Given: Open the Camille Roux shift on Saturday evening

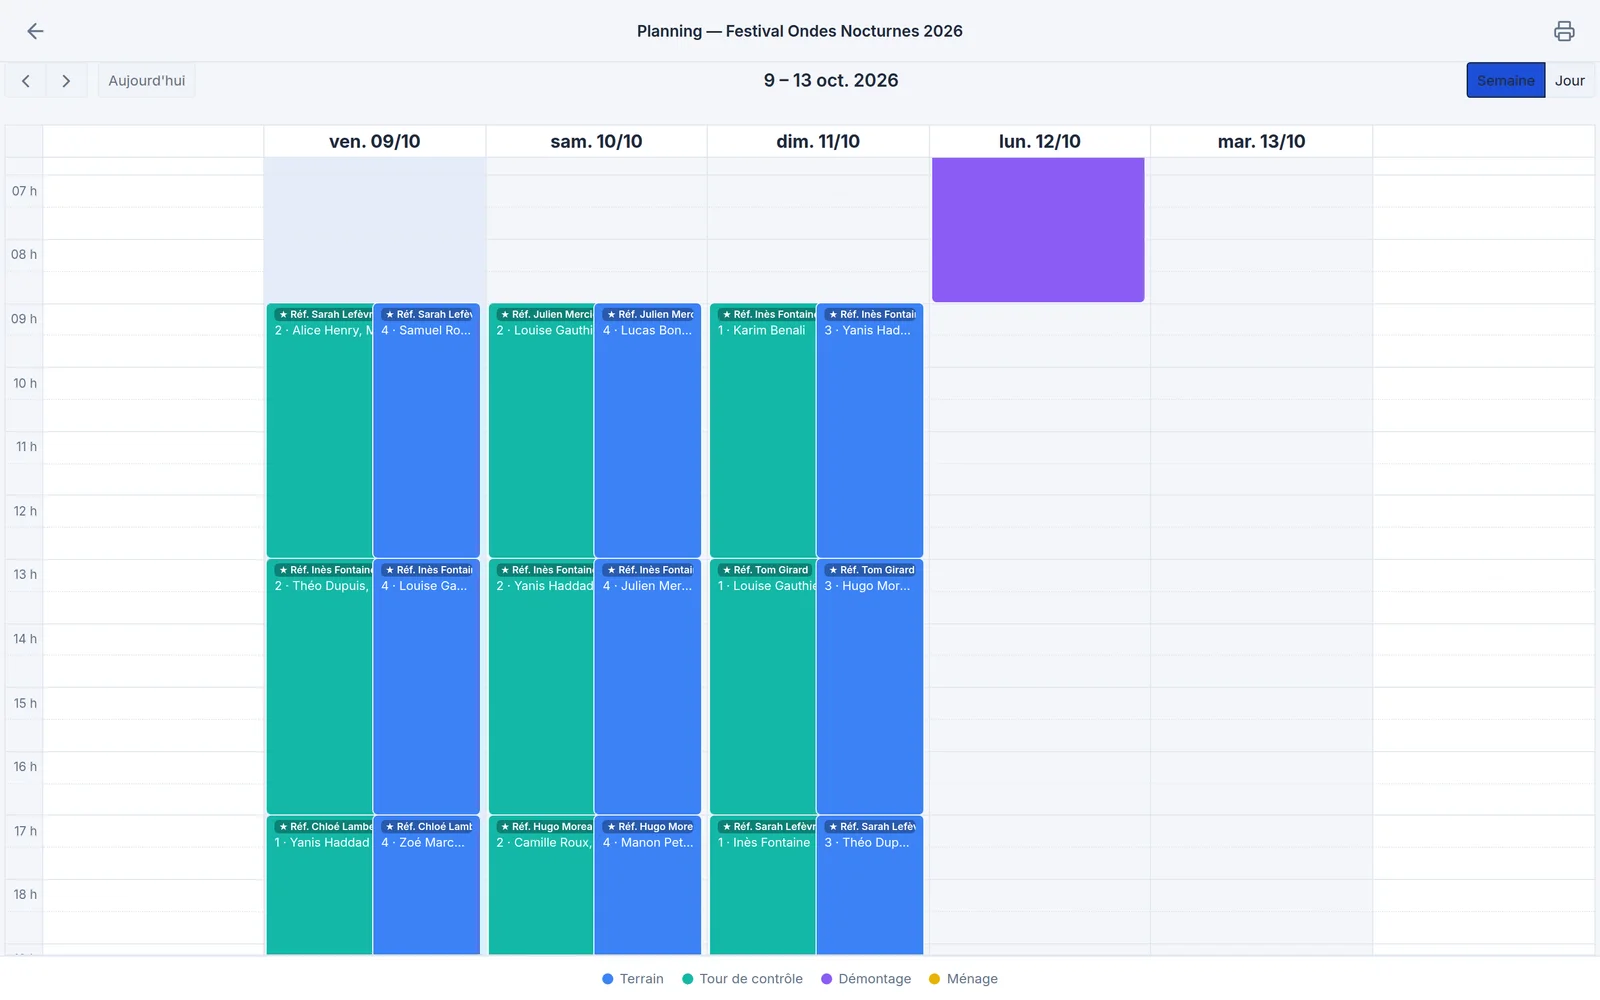Looking at the screenshot, I should [541, 886].
